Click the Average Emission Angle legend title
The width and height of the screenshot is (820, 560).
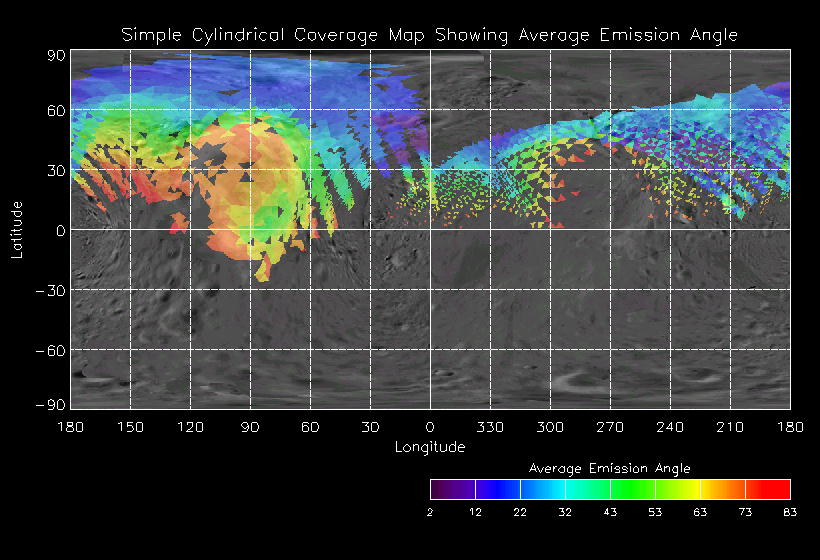[609, 468]
